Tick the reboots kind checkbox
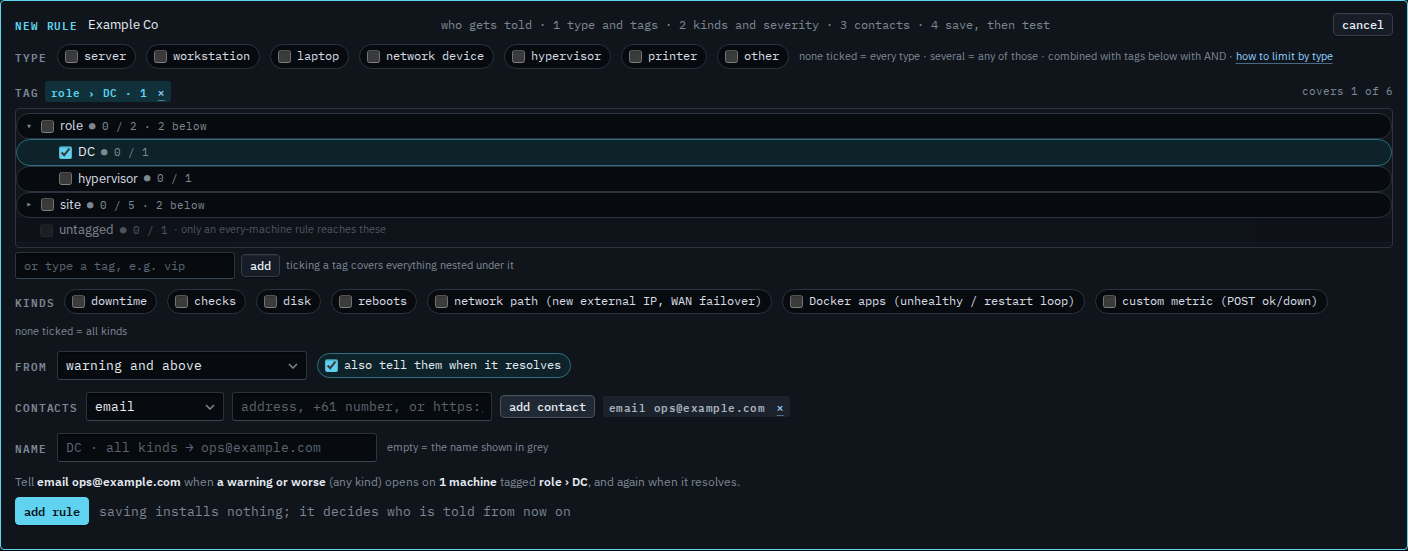 (x=345, y=301)
